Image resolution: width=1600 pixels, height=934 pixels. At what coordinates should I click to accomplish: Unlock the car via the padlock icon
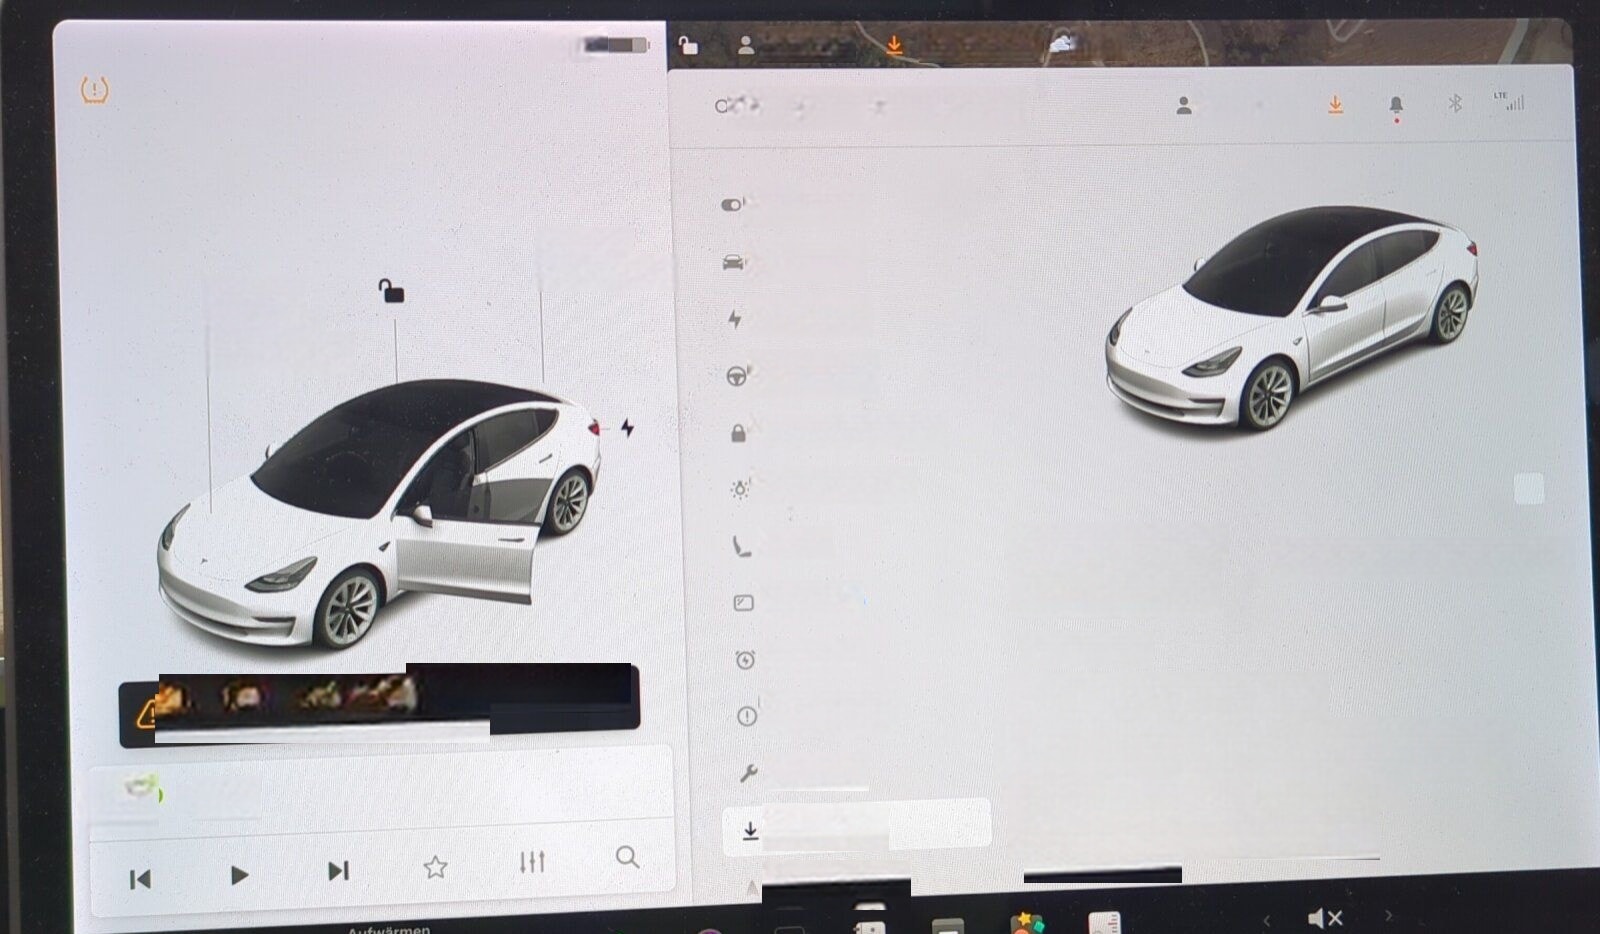click(x=389, y=292)
